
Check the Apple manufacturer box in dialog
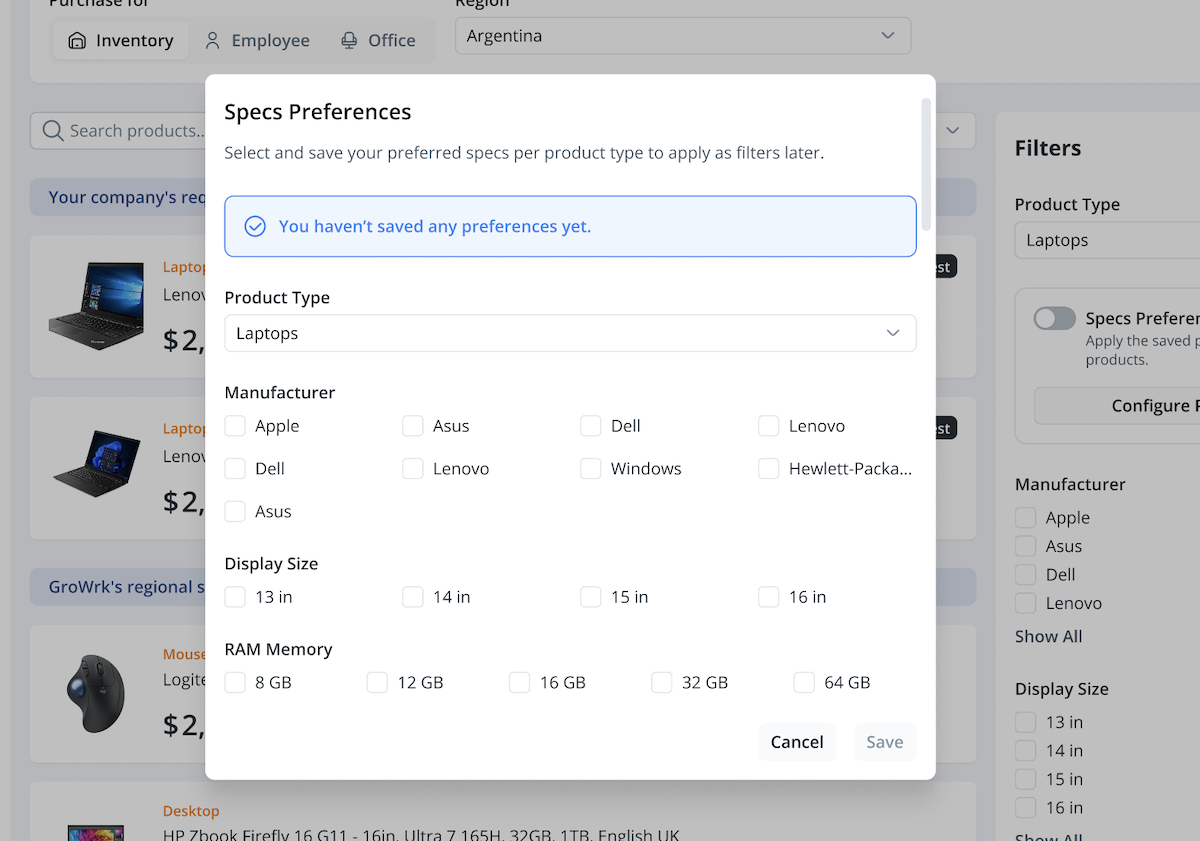click(235, 427)
